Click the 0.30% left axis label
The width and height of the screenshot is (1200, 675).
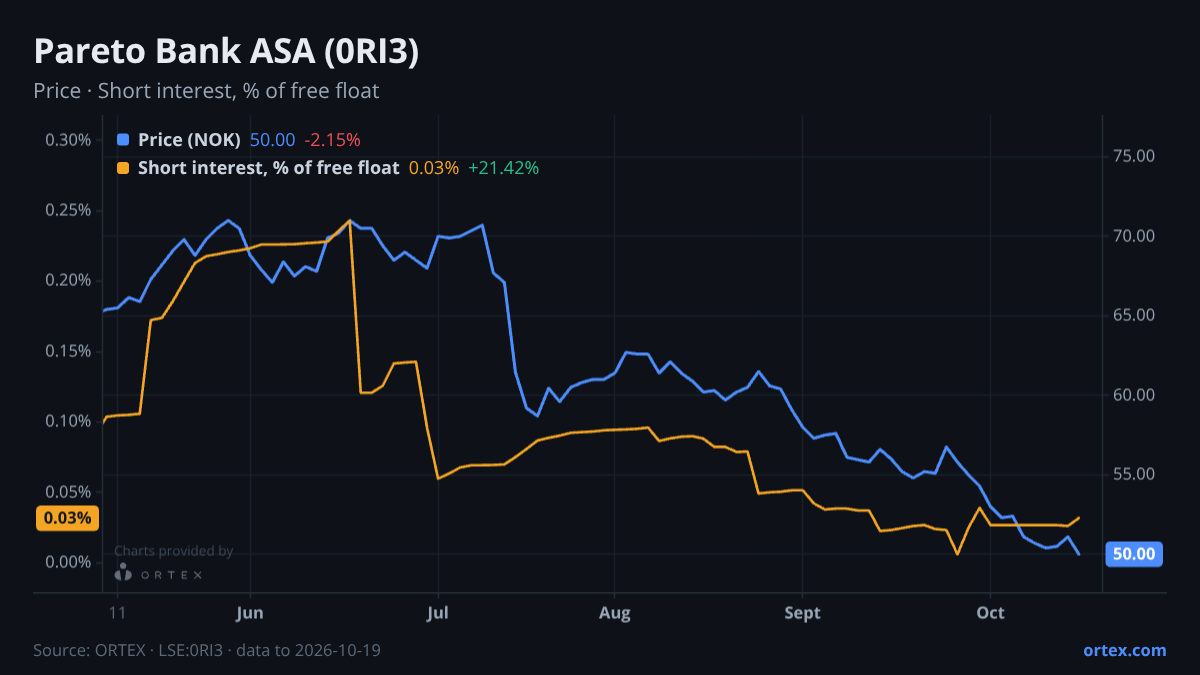click(68, 140)
